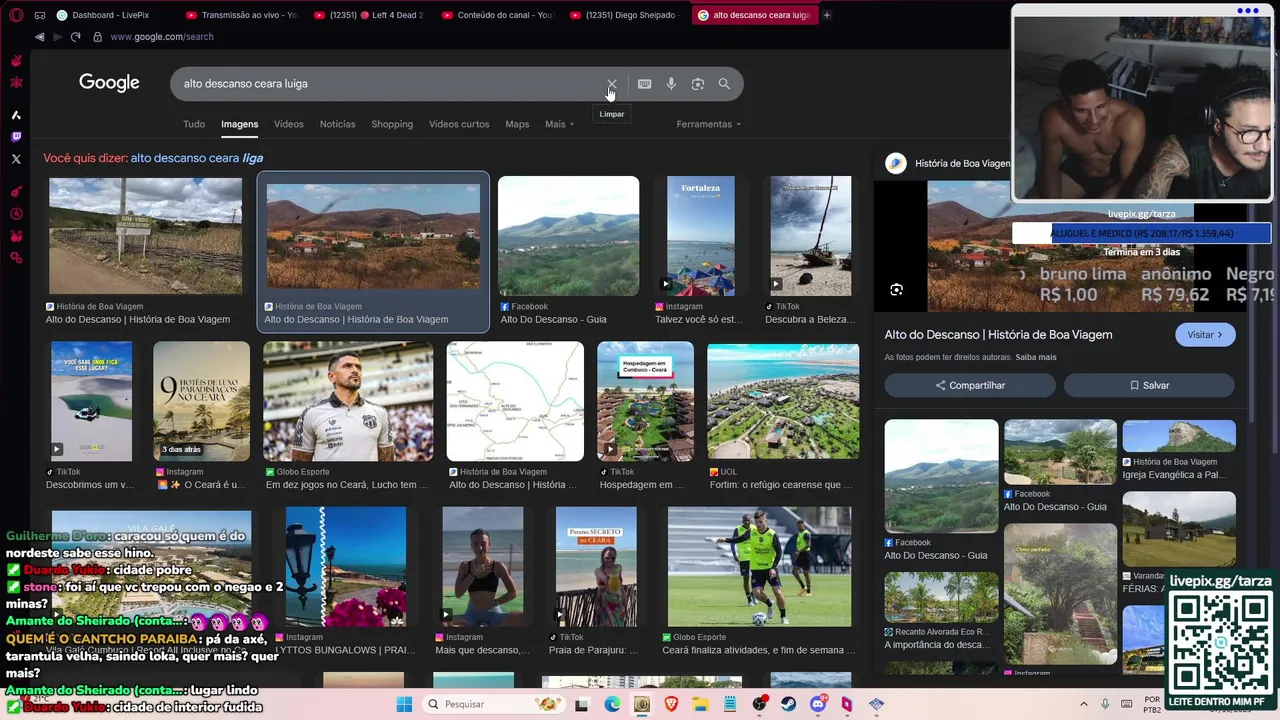Switch to the Tudo results tab
The height and width of the screenshot is (720, 1280).
point(194,124)
